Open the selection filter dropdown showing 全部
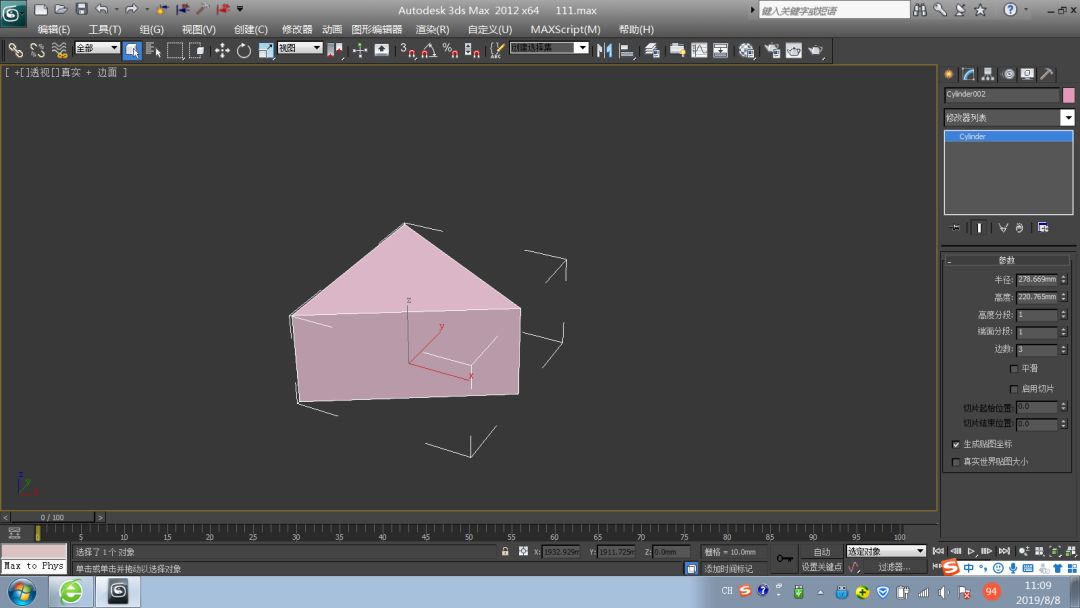This screenshot has height=608, width=1080. (97, 48)
